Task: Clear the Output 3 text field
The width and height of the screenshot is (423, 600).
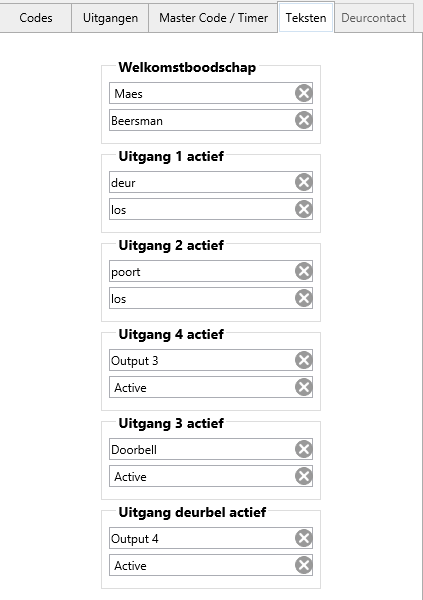Action: pos(304,360)
